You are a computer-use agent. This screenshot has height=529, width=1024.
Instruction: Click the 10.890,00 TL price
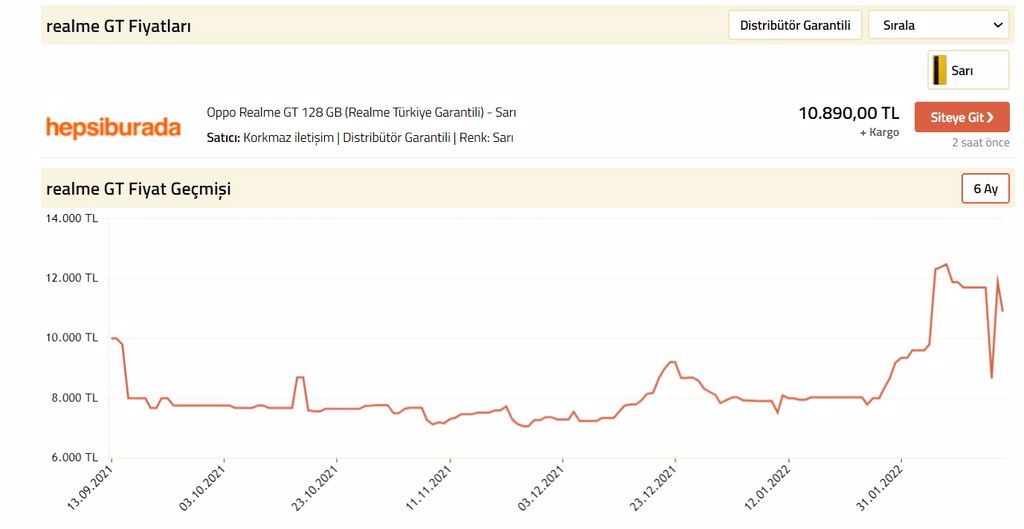848,113
